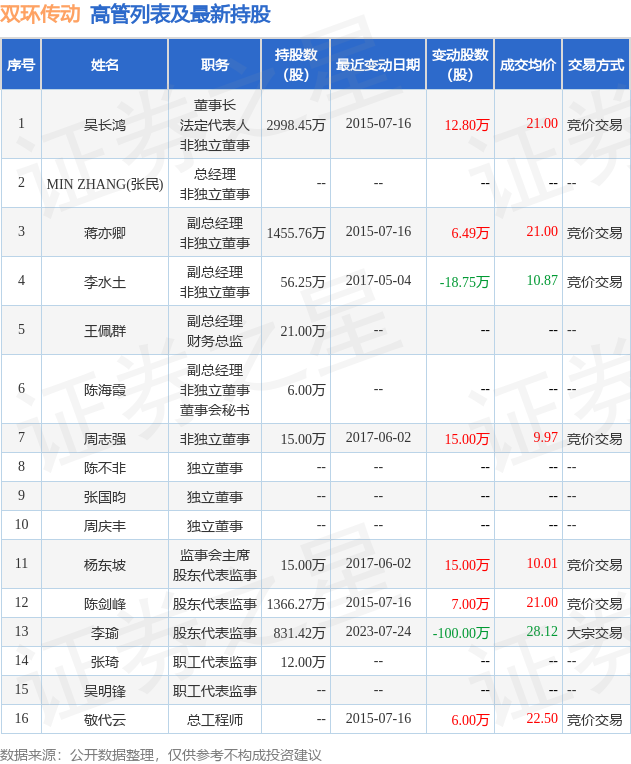Click the name 王佩群
The width and height of the screenshot is (631, 764).
tap(105, 331)
